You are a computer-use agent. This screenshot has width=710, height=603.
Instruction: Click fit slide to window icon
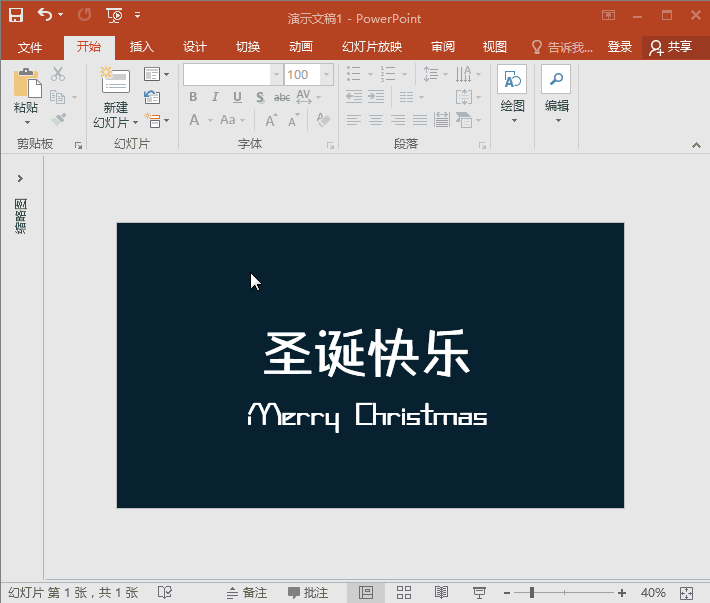pyautogui.click(x=686, y=593)
